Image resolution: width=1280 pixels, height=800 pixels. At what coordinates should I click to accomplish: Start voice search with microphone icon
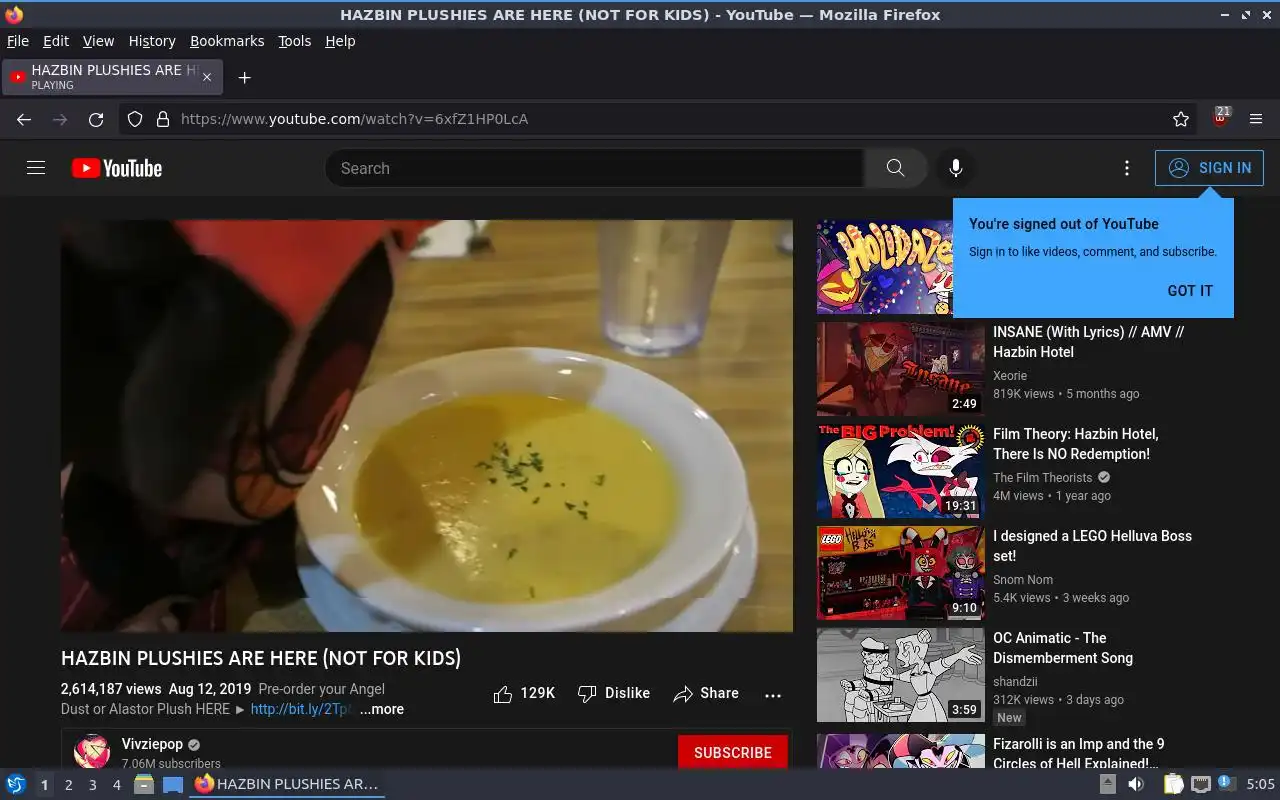click(x=956, y=168)
